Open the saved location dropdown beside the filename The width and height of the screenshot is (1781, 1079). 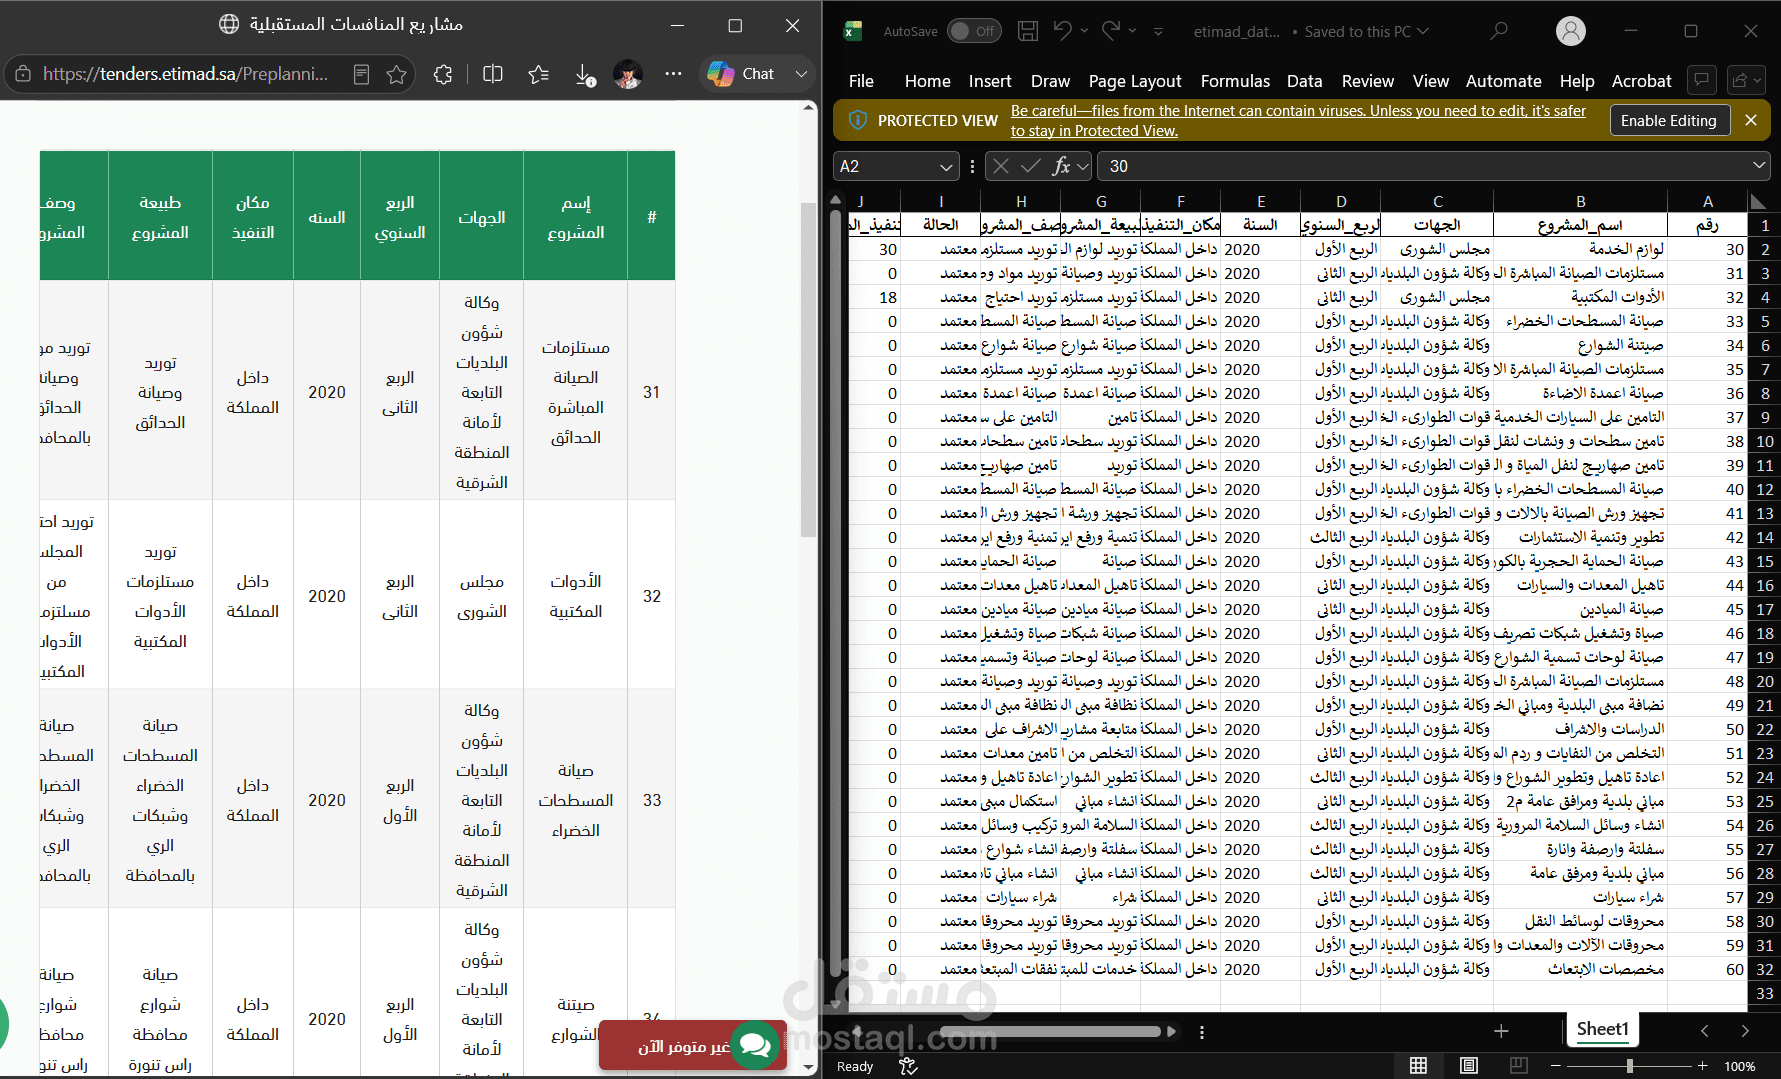1423,31
